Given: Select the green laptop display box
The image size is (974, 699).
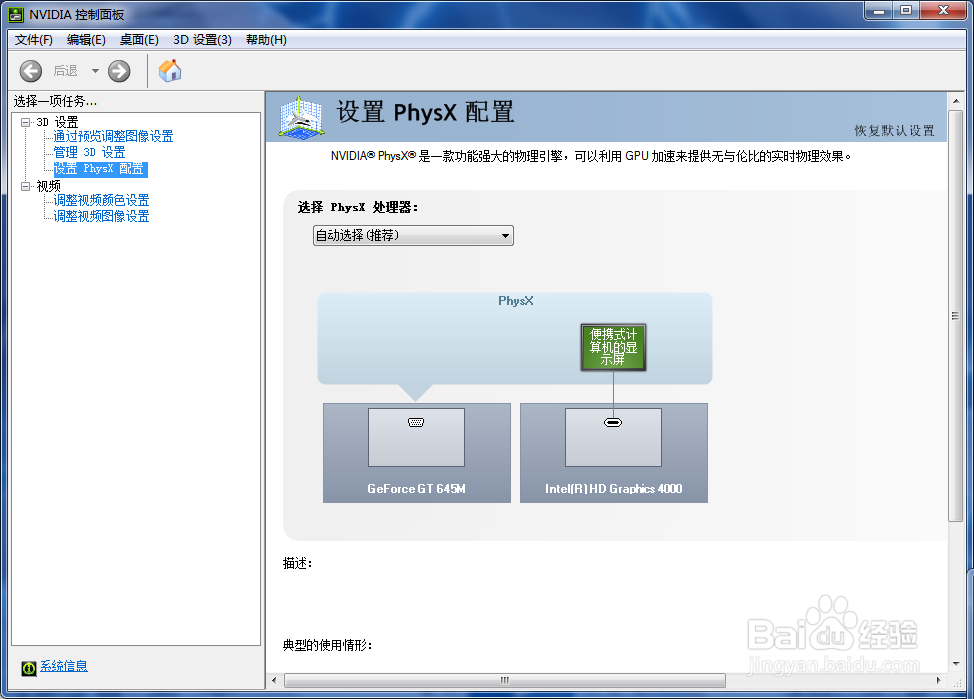Looking at the screenshot, I should (613, 347).
